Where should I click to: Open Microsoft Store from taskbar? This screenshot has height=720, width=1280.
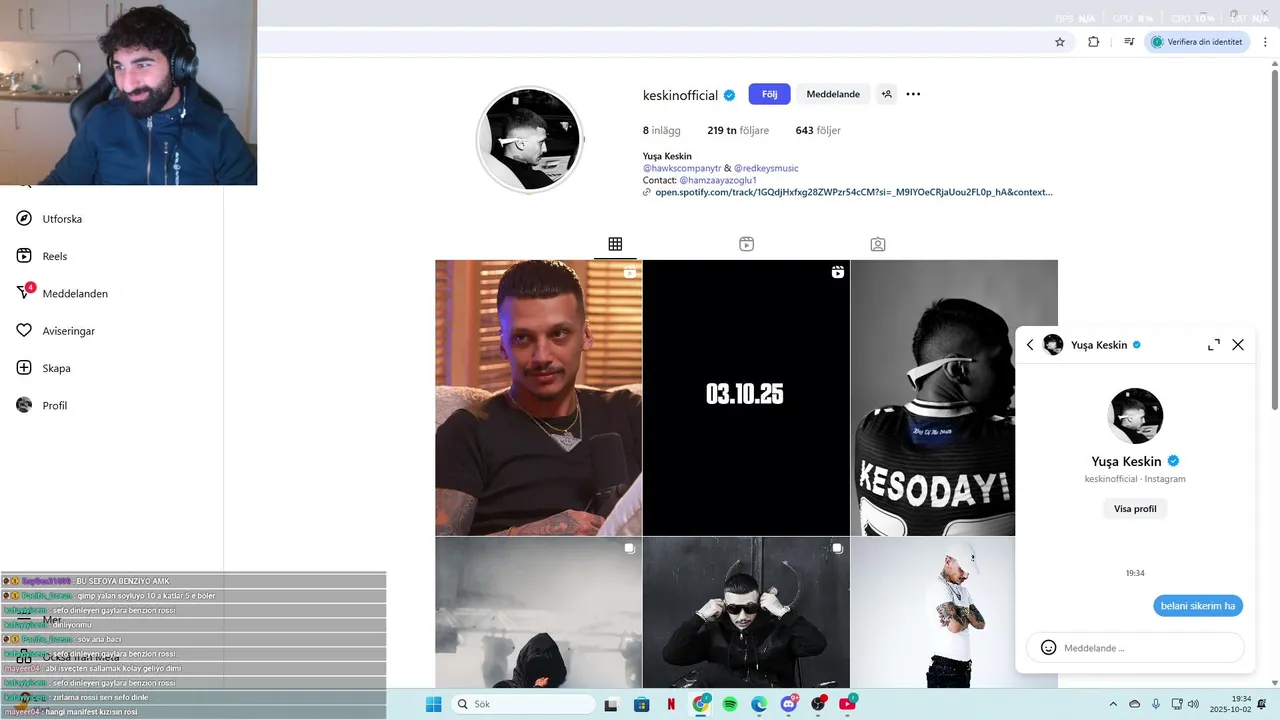click(x=642, y=704)
